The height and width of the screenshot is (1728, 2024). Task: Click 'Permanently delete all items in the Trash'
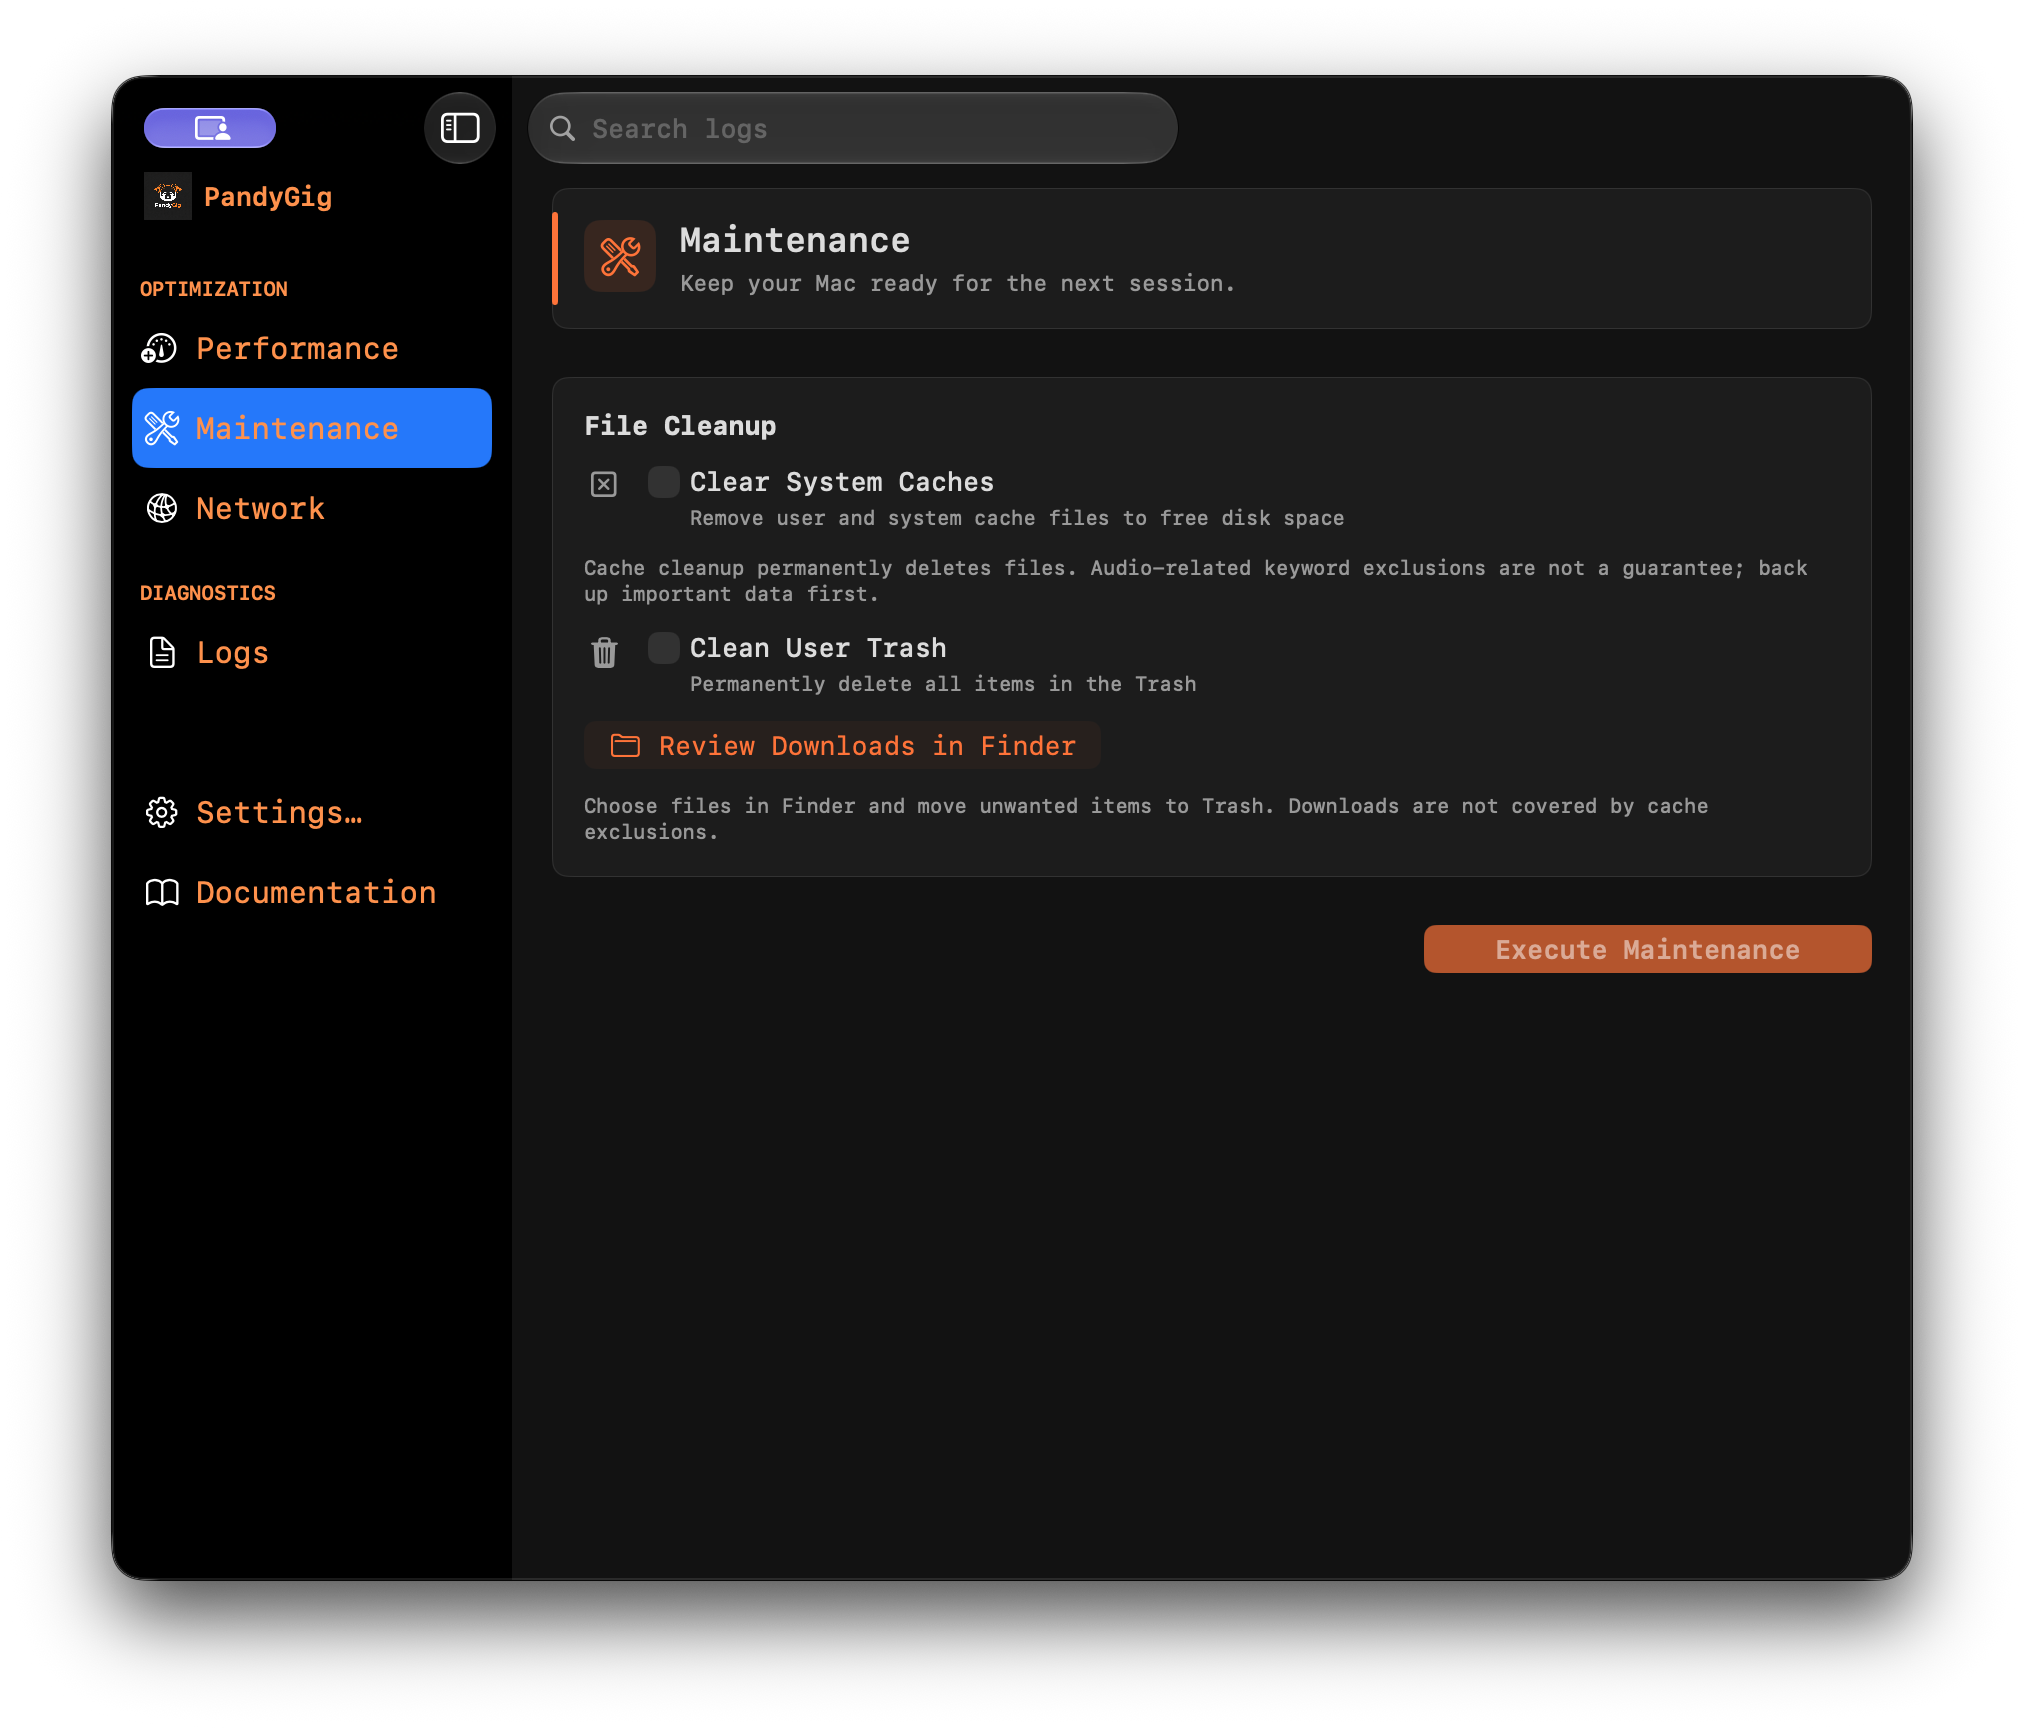coord(943,684)
